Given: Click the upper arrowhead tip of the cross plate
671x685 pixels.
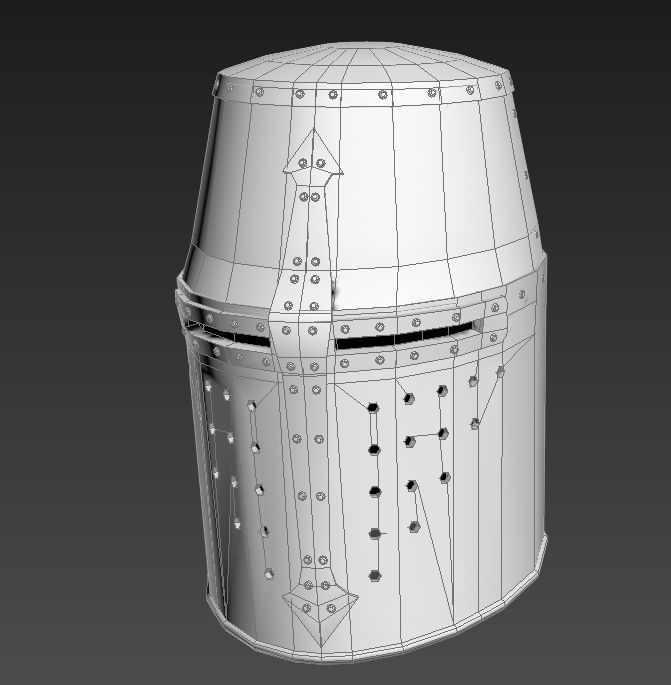Looking at the screenshot, I should pyautogui.click(x=313, y=151).
